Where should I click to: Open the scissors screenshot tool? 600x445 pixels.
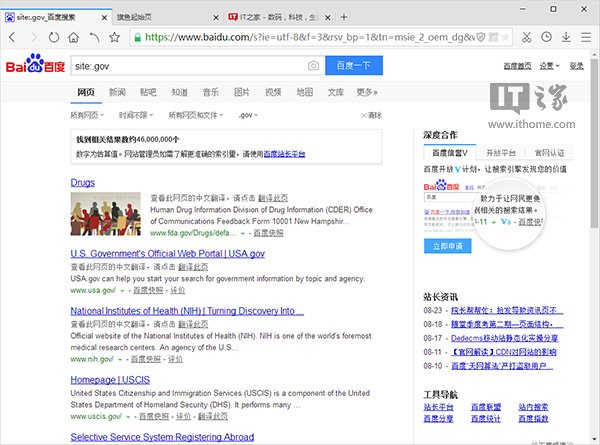click(527, 38)
